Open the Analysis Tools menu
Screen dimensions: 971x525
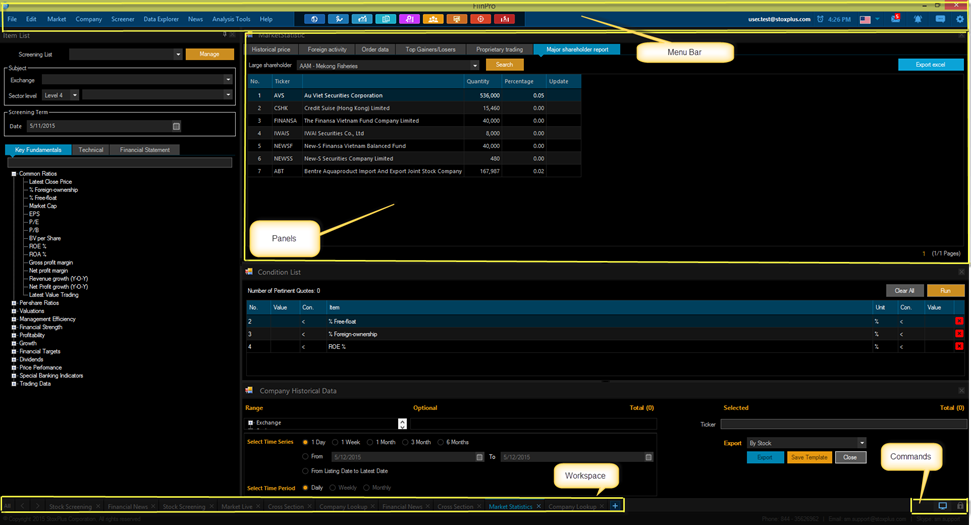click(x=231, y=19)
